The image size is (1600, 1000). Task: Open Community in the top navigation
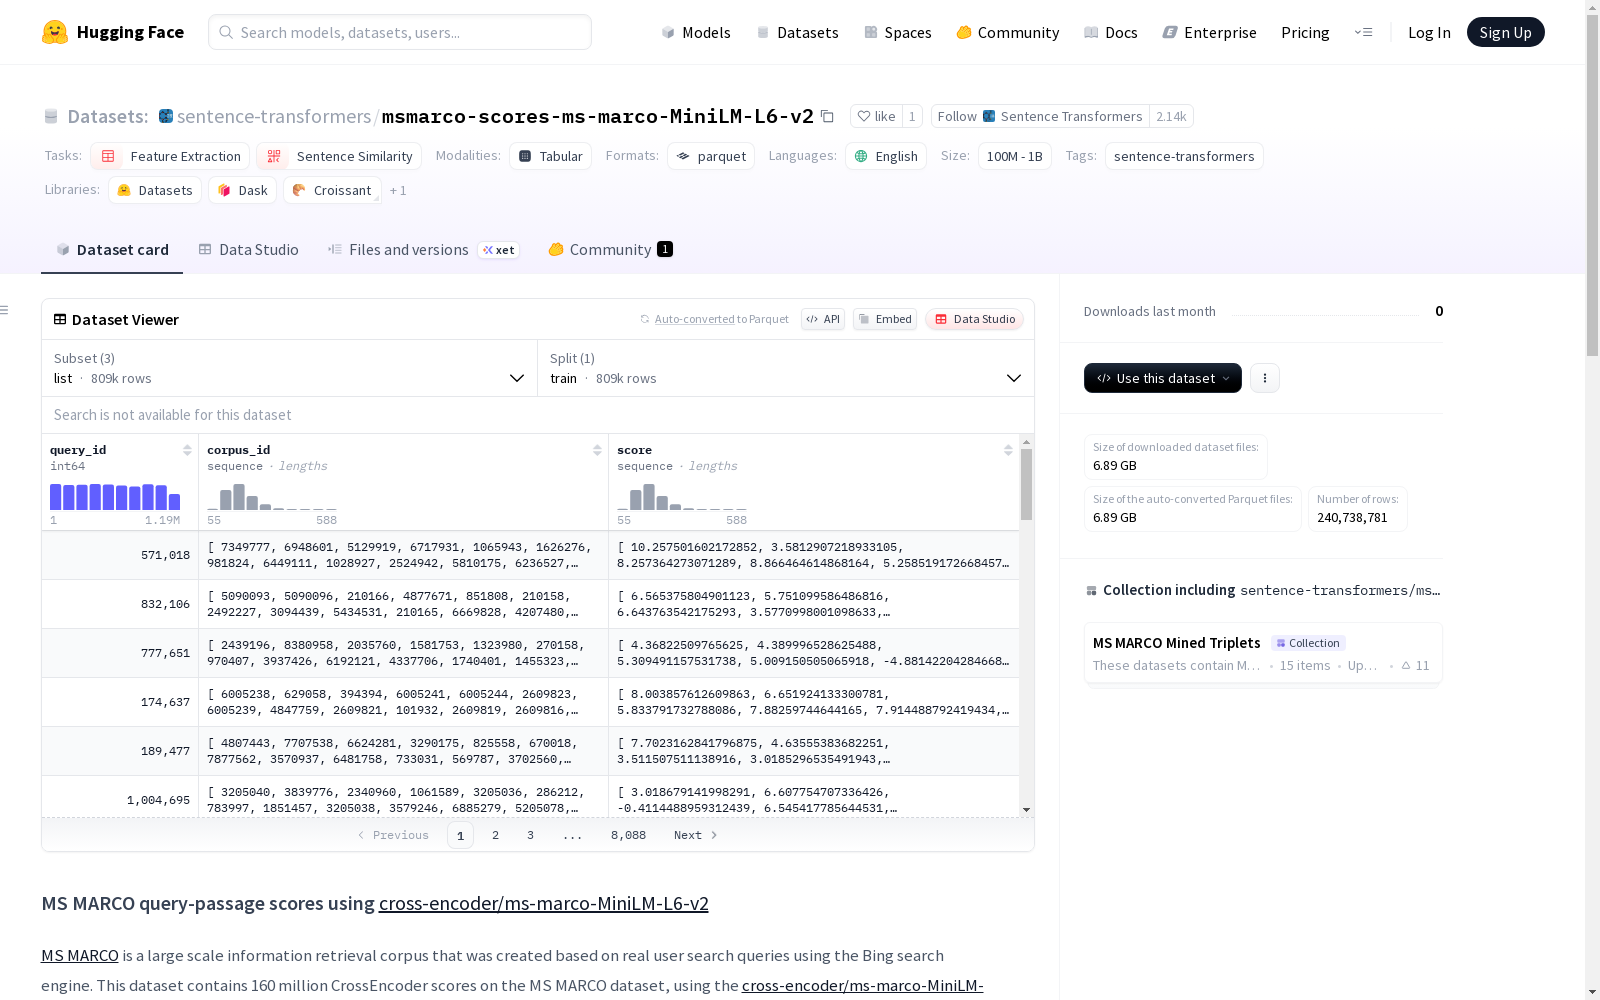1008,32
